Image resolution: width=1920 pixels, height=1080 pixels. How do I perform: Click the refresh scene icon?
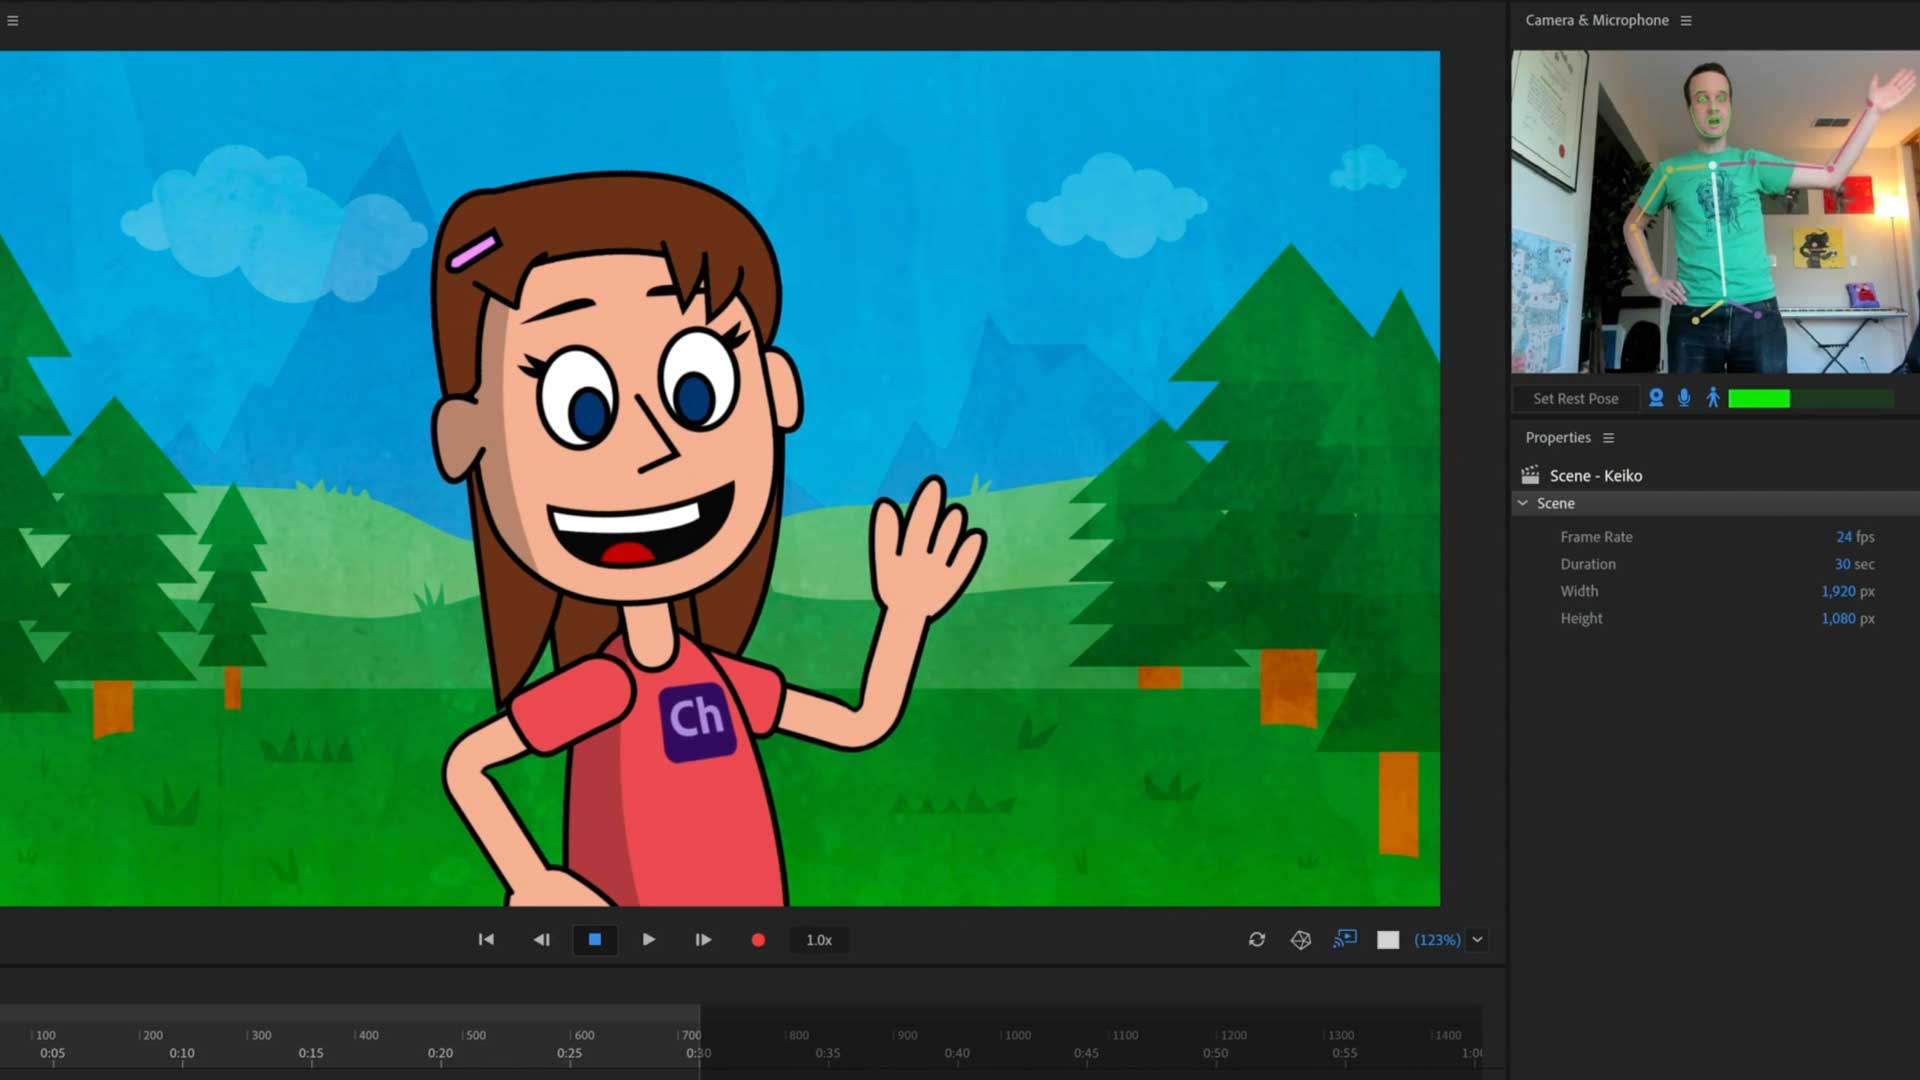point(1257,940)
